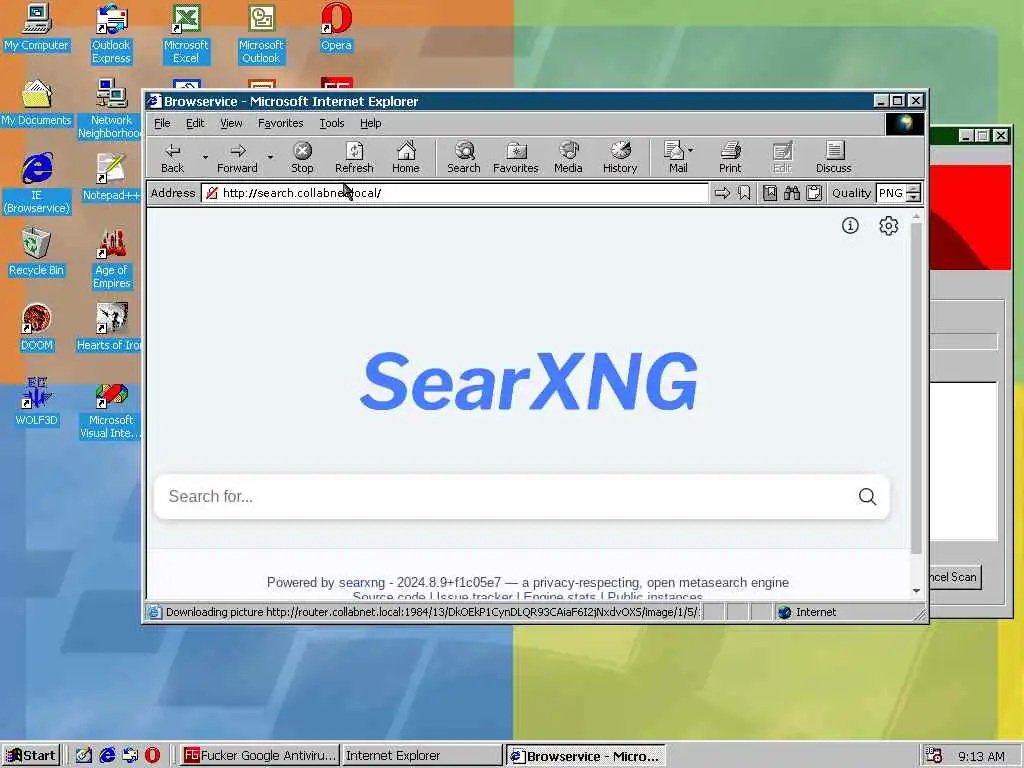Launch Opera from the quick launch bar
1024x768 pixels.
(152, 756)
